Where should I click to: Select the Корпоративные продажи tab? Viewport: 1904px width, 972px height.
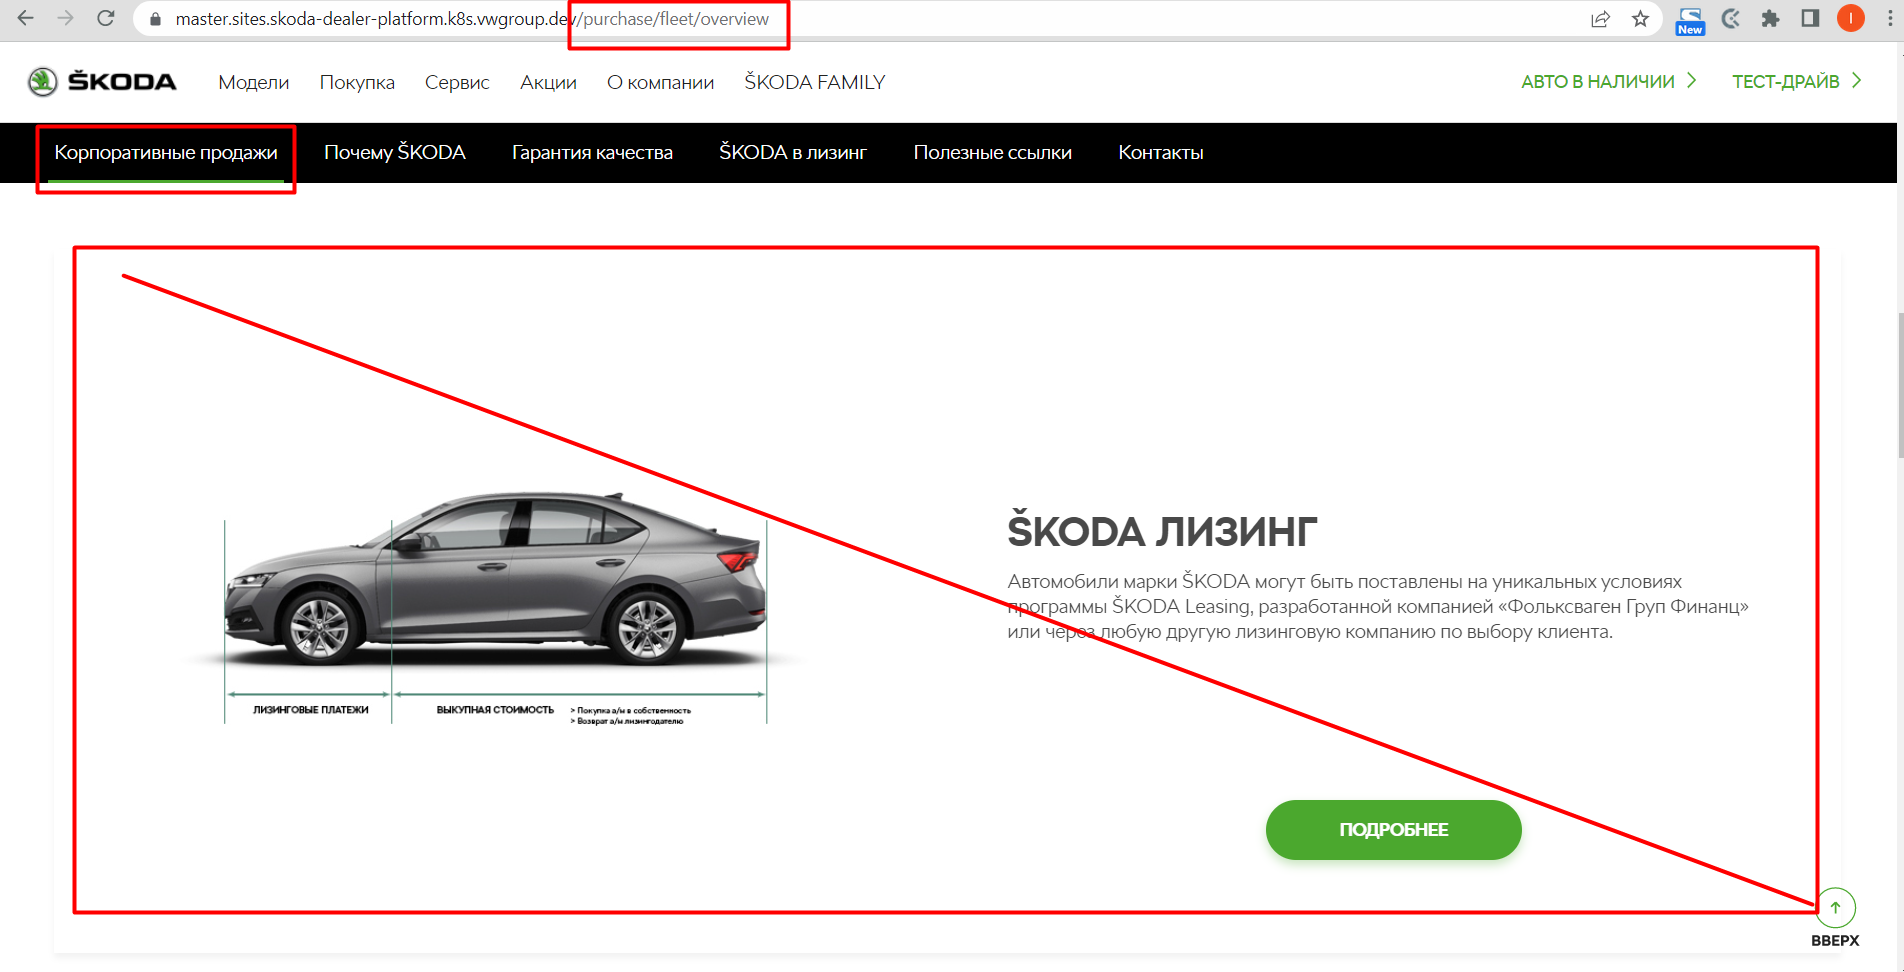pos(166,153)
